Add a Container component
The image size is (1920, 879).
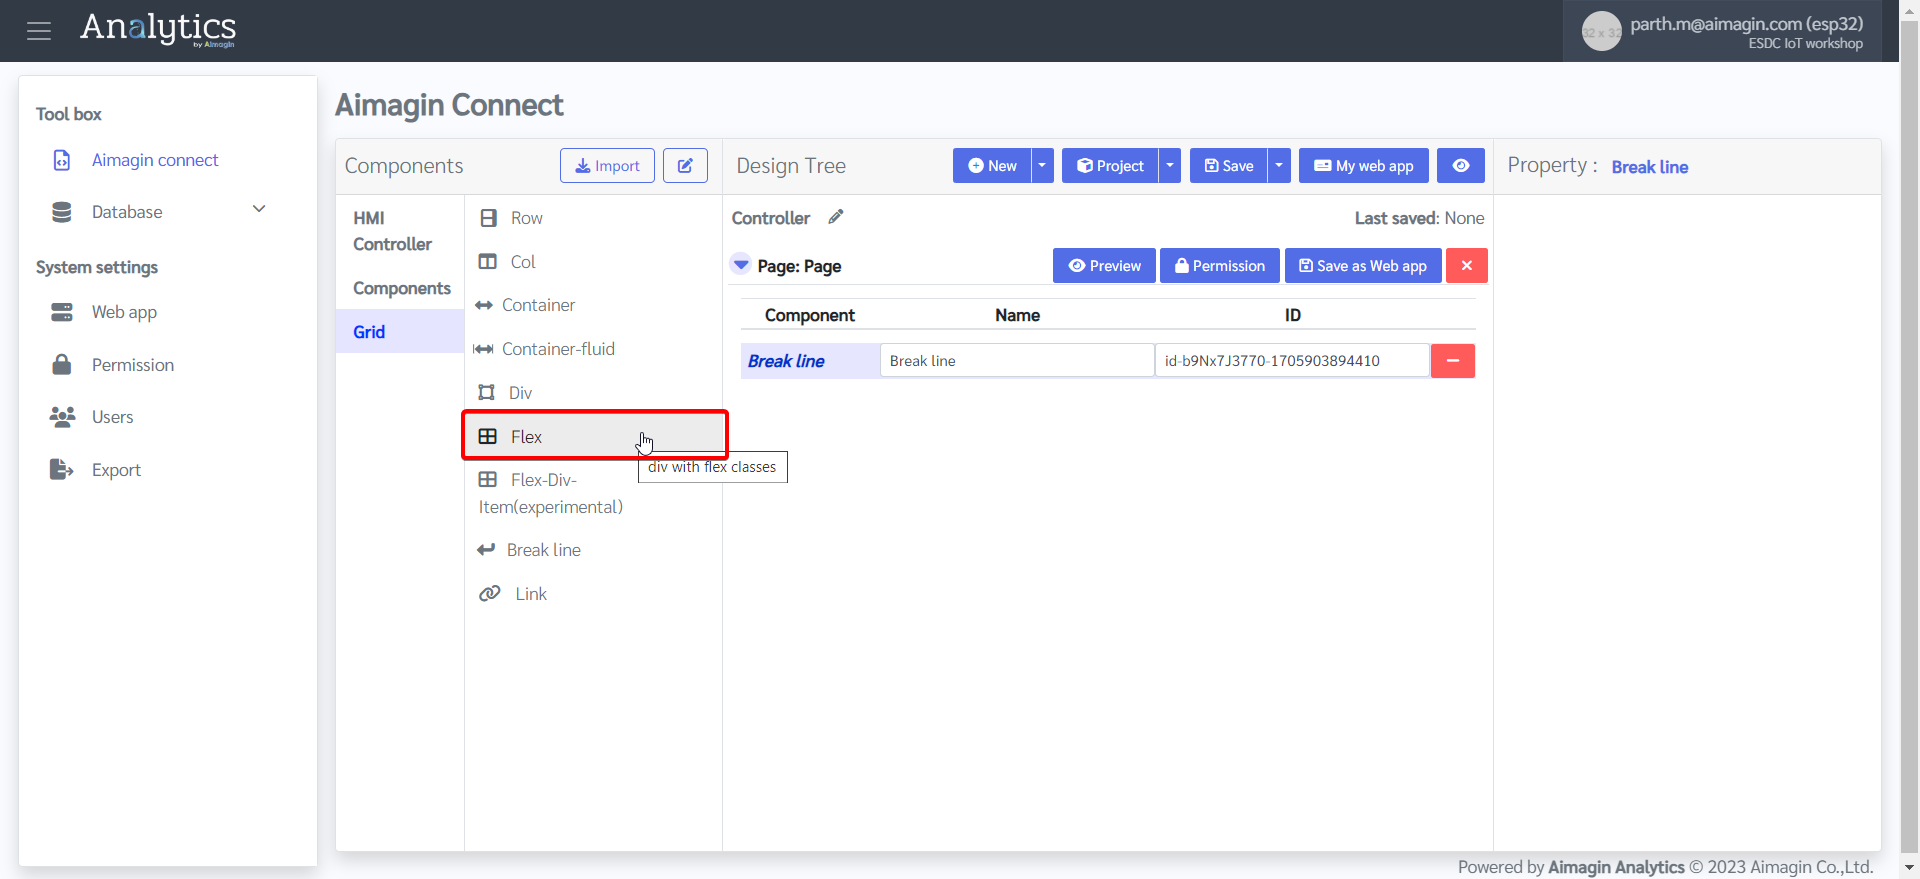pos(593,305)
